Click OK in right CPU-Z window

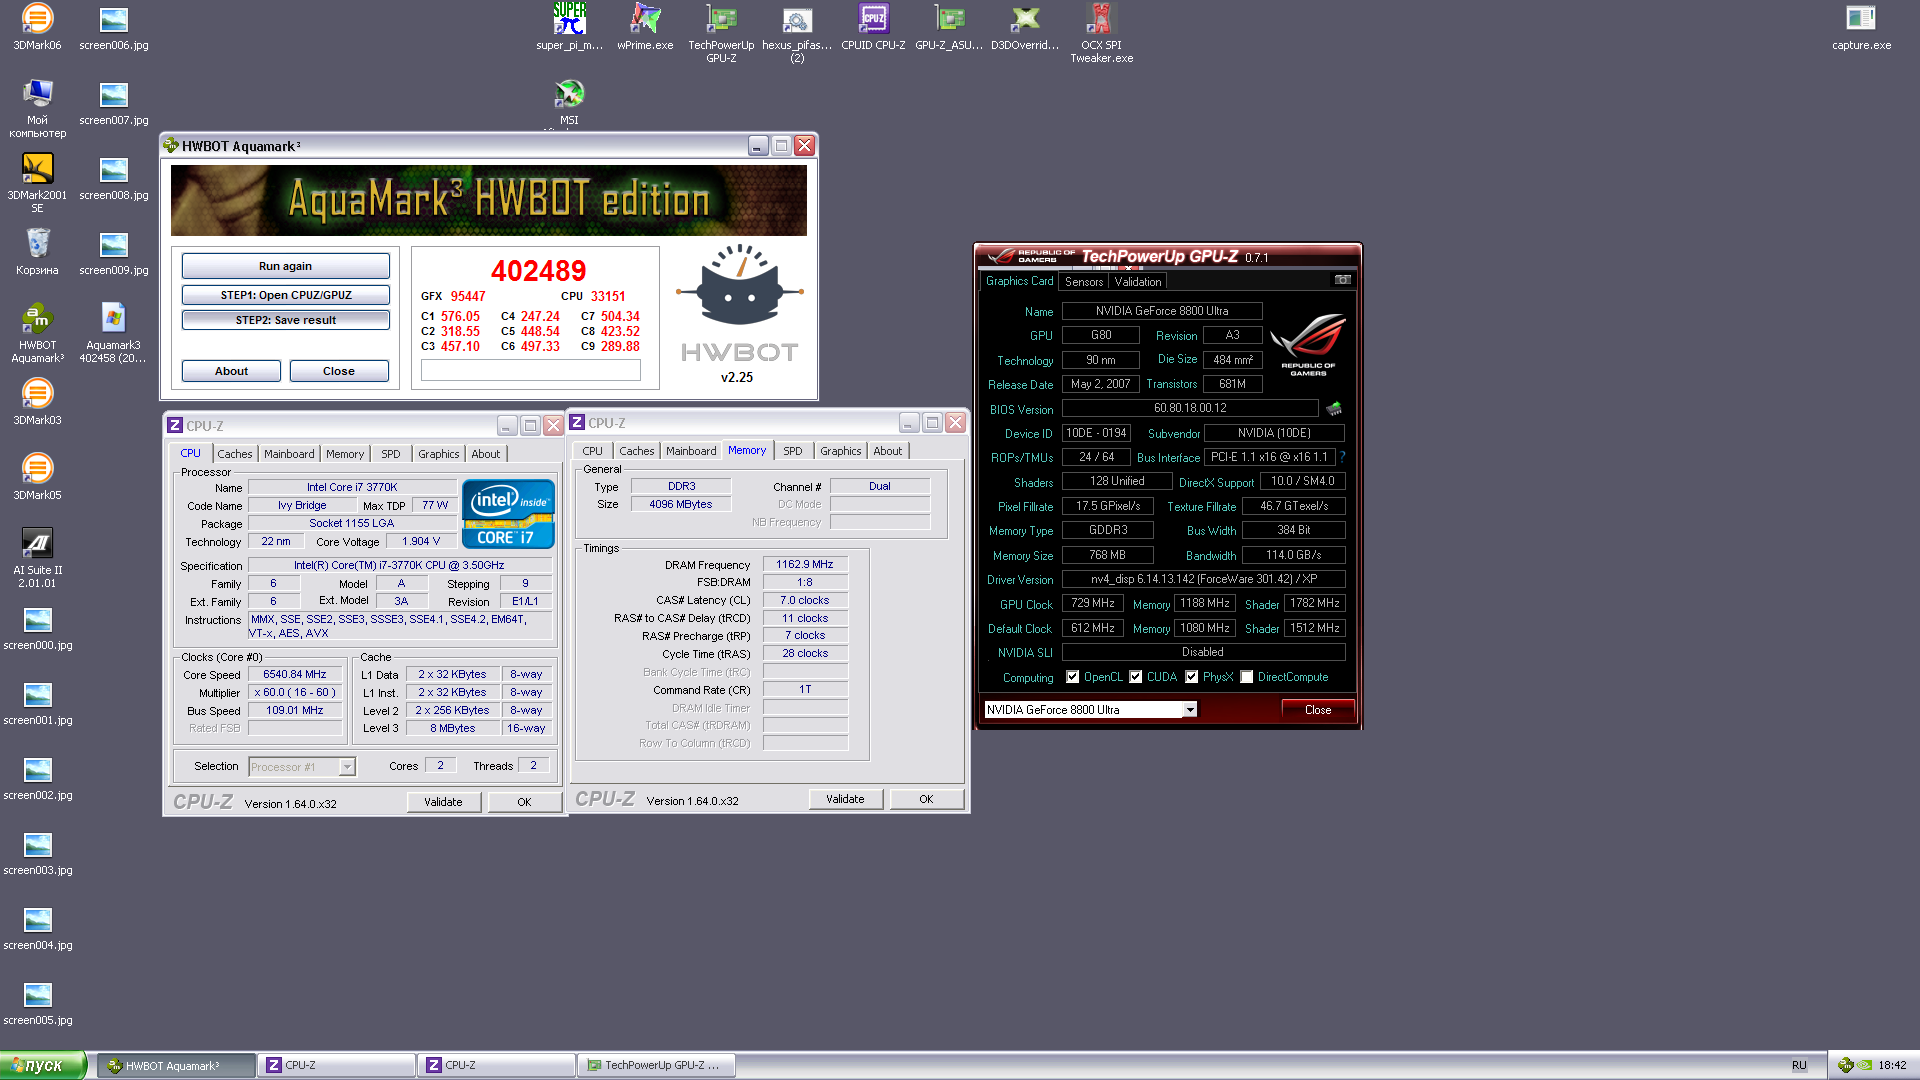(x=926, y=799)
